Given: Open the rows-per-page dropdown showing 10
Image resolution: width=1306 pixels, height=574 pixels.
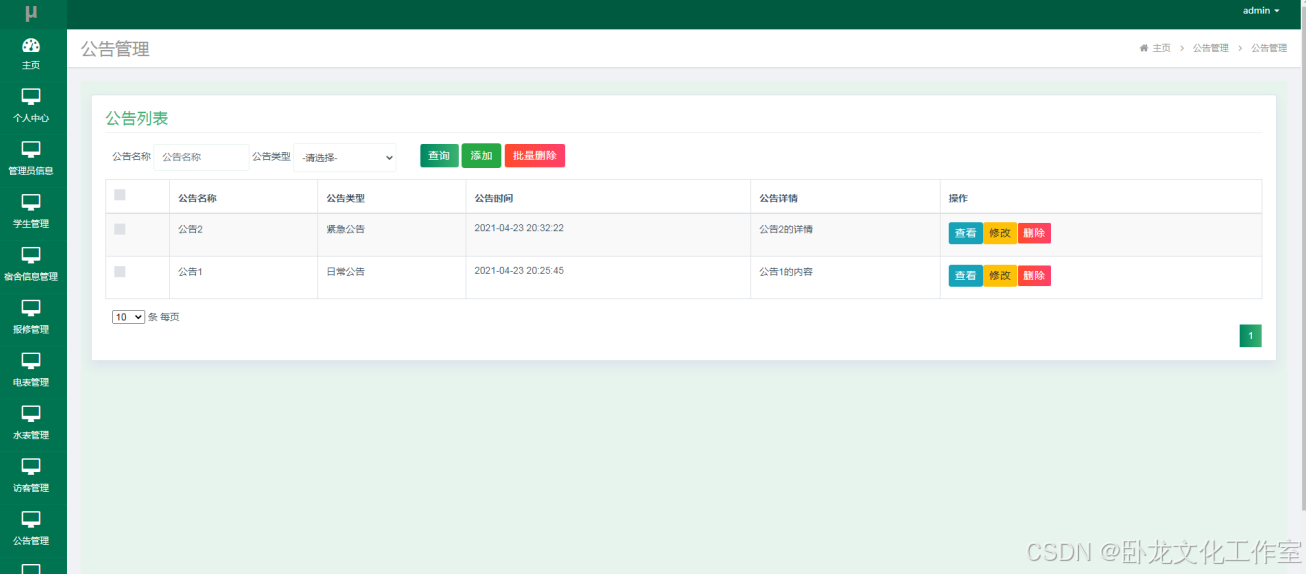Looking at the screenshot, I should pyautogui.click(x=128, y=317).
